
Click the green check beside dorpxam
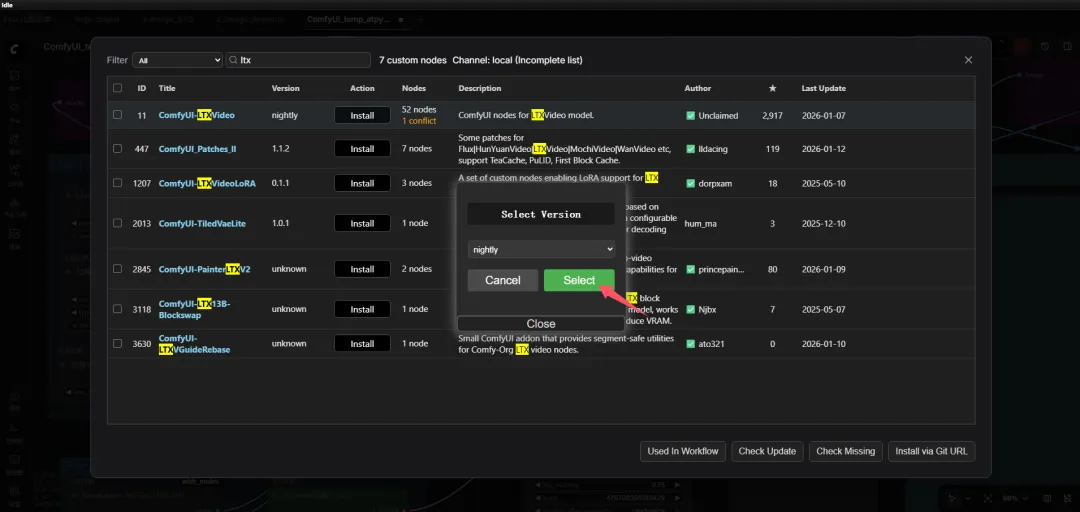(x=690, y=183)
